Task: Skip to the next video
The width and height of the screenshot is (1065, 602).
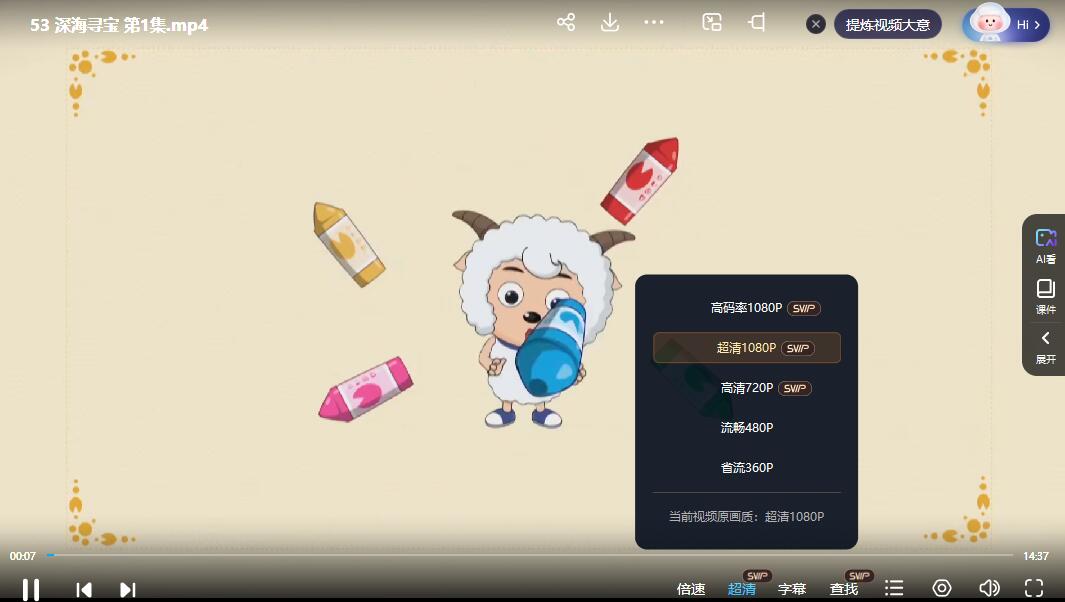Action: 128,589
